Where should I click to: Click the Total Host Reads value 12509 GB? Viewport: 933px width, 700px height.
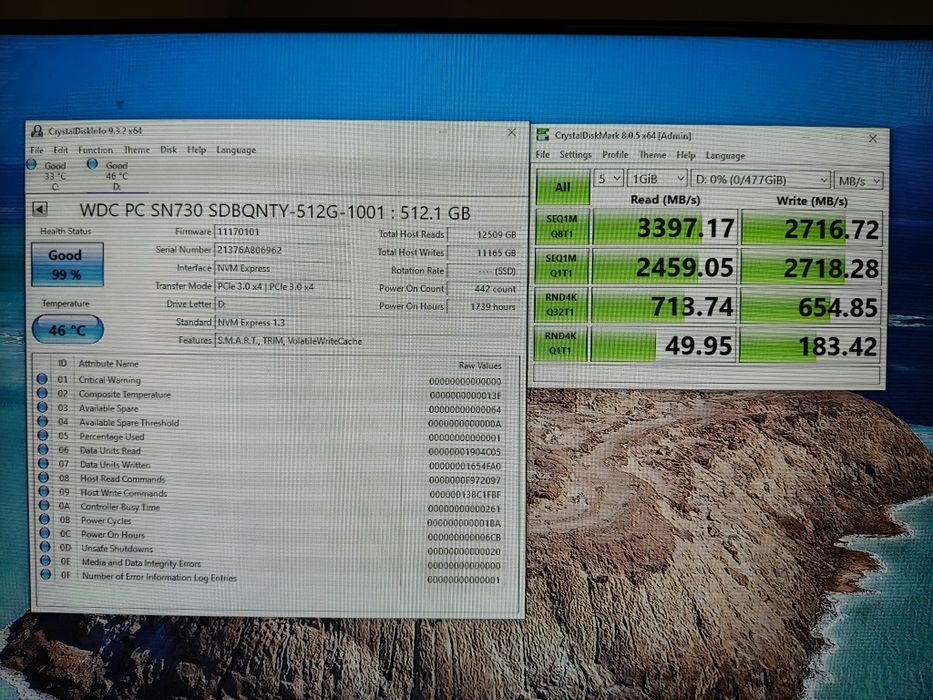(x=483, y=235)
